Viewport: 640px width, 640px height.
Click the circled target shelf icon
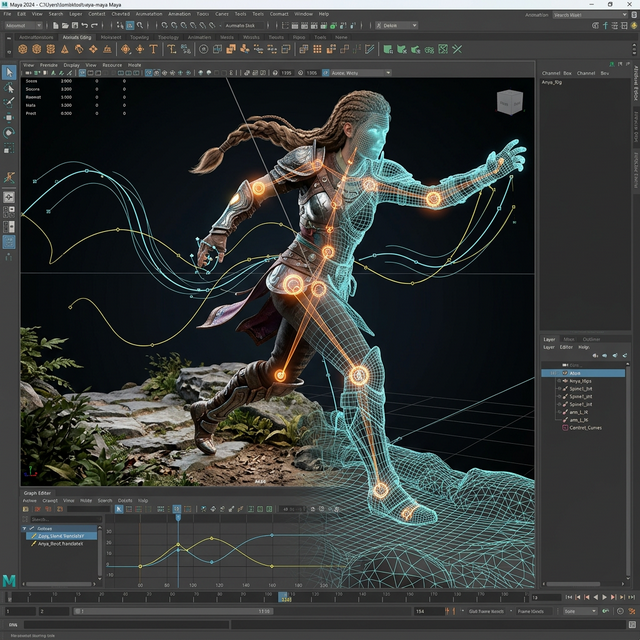[x=203, y=49]
